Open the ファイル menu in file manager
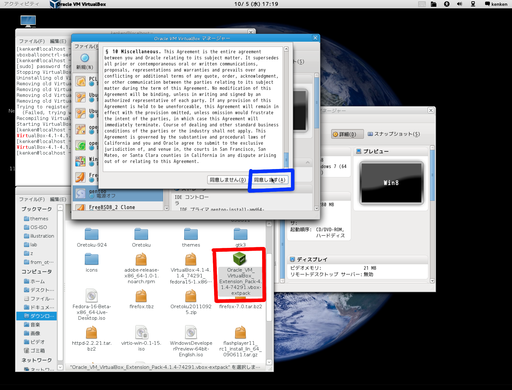The image size is (512, 390). click(32, 199)
